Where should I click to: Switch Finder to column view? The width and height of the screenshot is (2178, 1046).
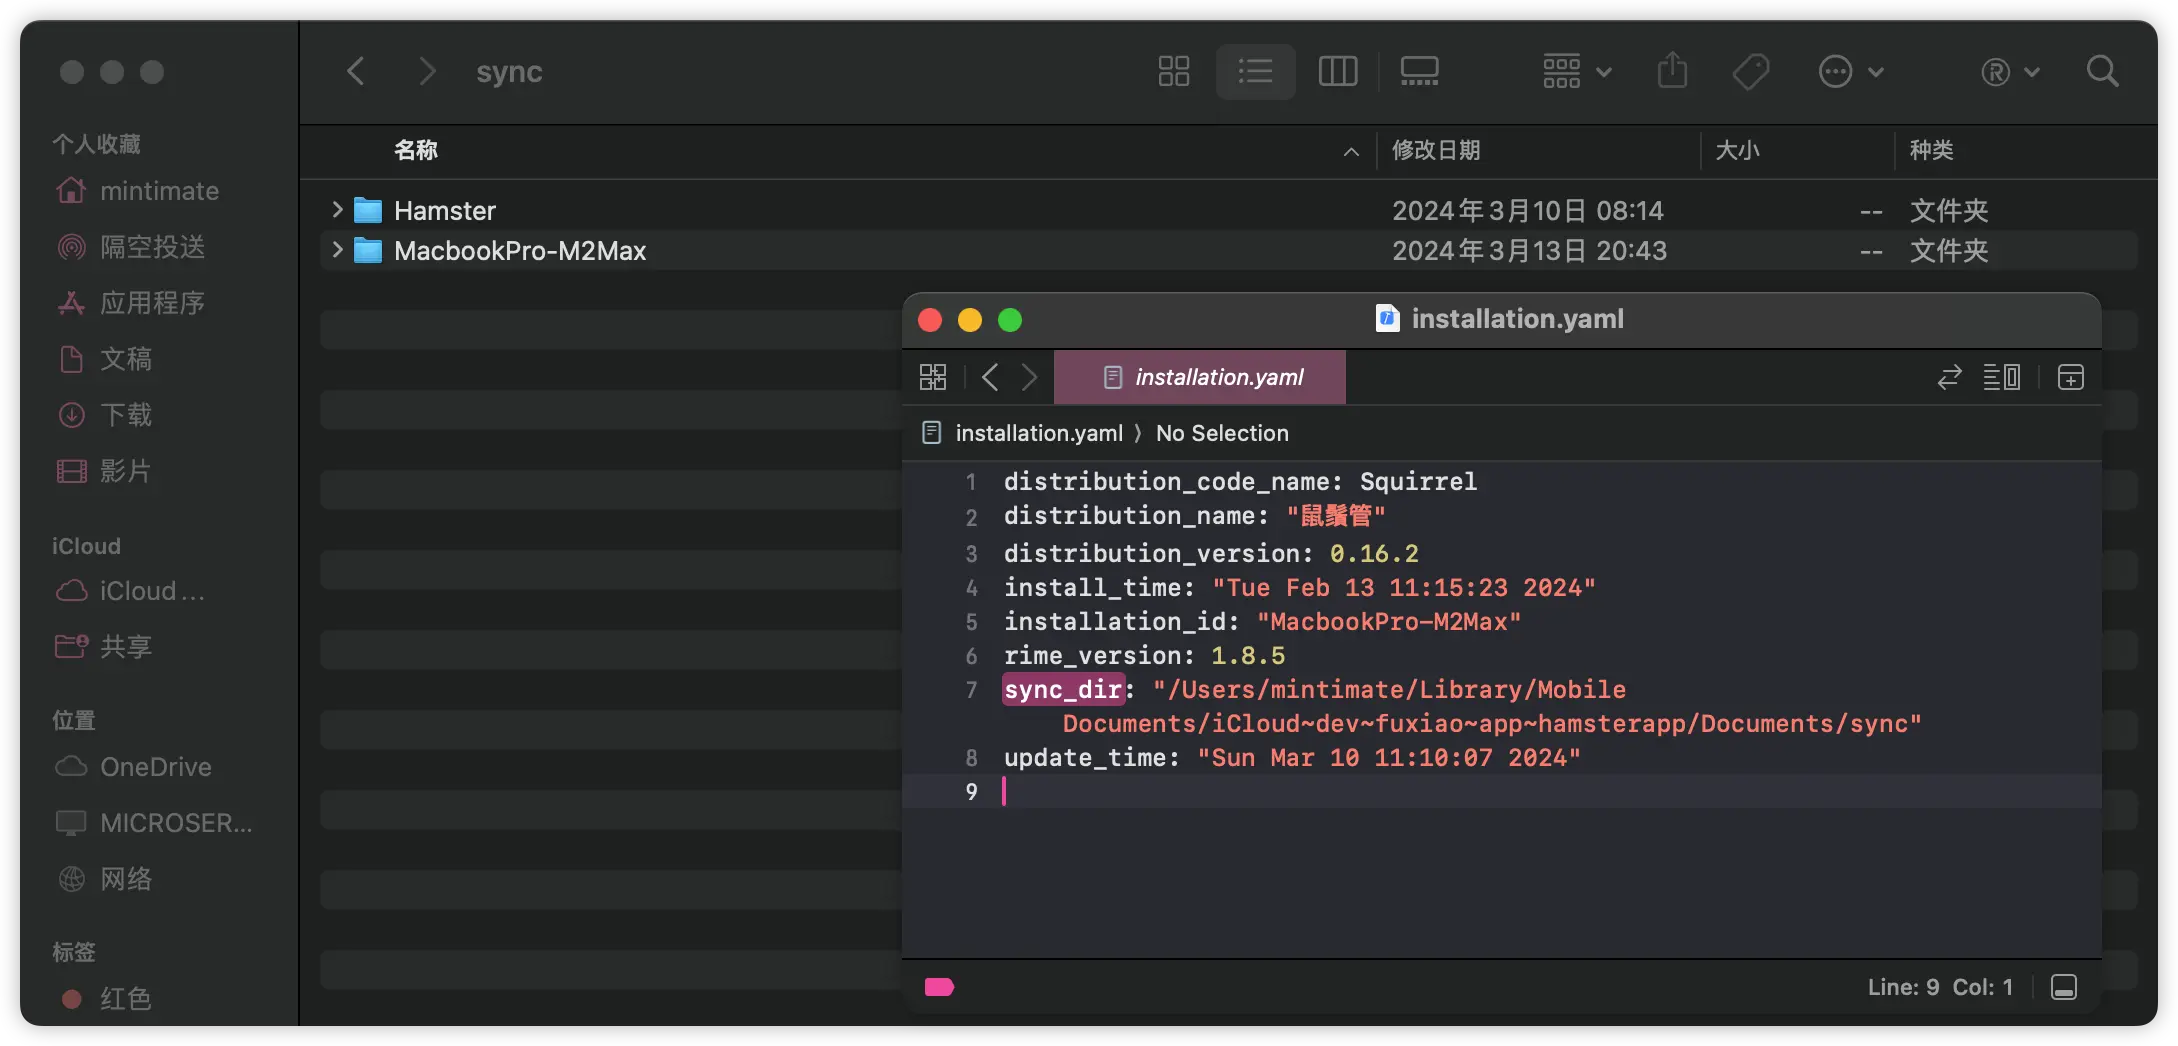click(x=1338, y=71)
